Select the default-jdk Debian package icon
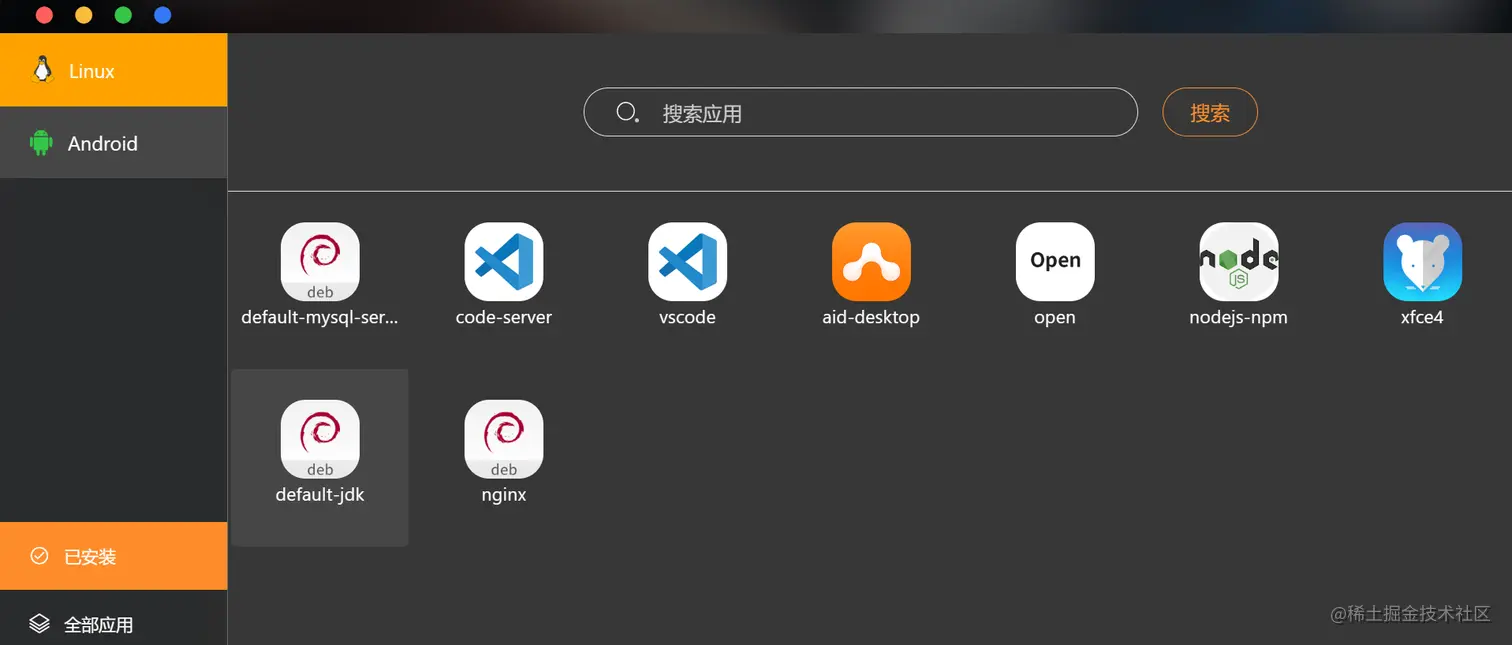 [320, 439]
